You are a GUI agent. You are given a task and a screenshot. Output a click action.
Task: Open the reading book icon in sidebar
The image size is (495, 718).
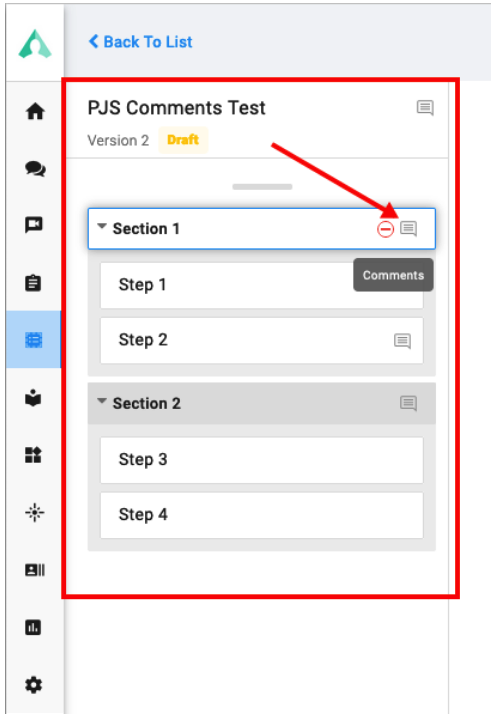33,397
